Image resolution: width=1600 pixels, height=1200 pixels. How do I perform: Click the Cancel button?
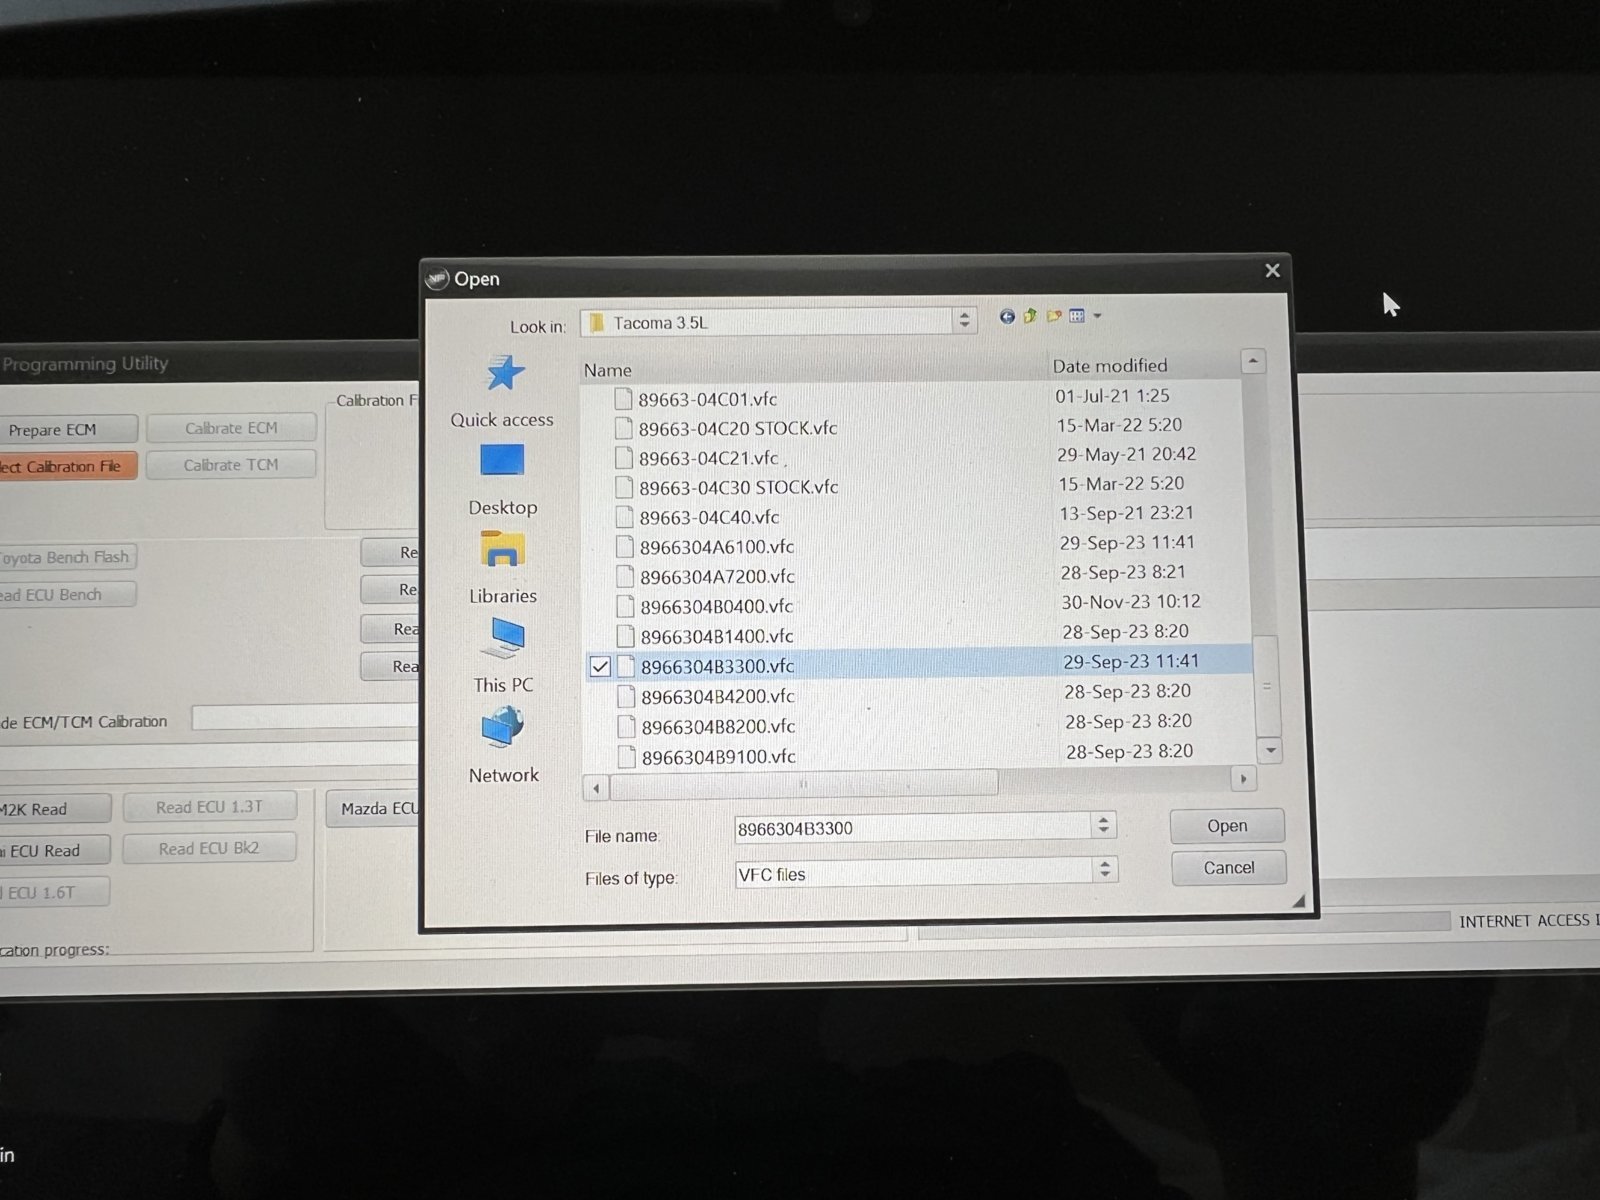(x=1228, y=868)
